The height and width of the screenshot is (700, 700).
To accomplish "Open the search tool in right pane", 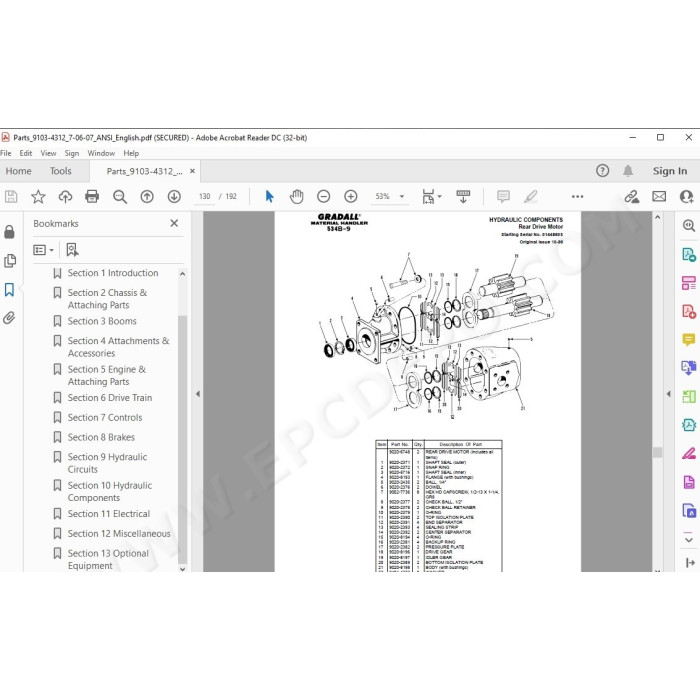I will tap(689, 225).
